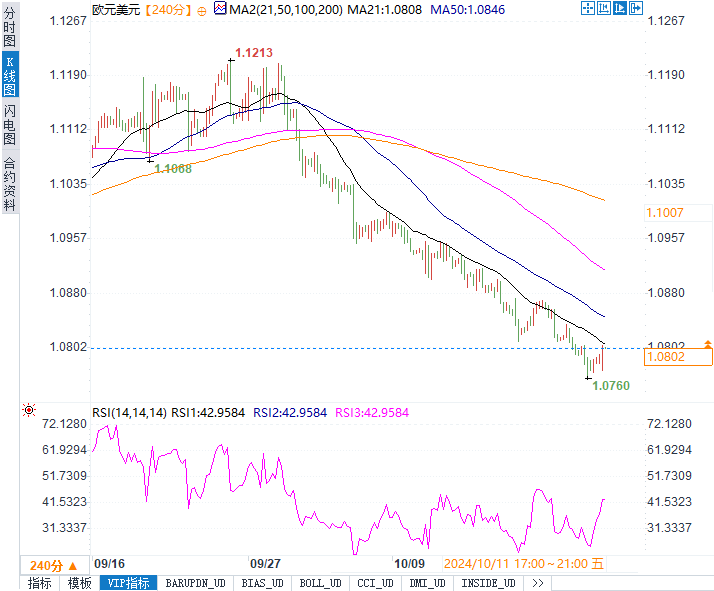Choose the BOLL_UD indicator
Viewport: 714px width, 591px height.
[321, 583]
